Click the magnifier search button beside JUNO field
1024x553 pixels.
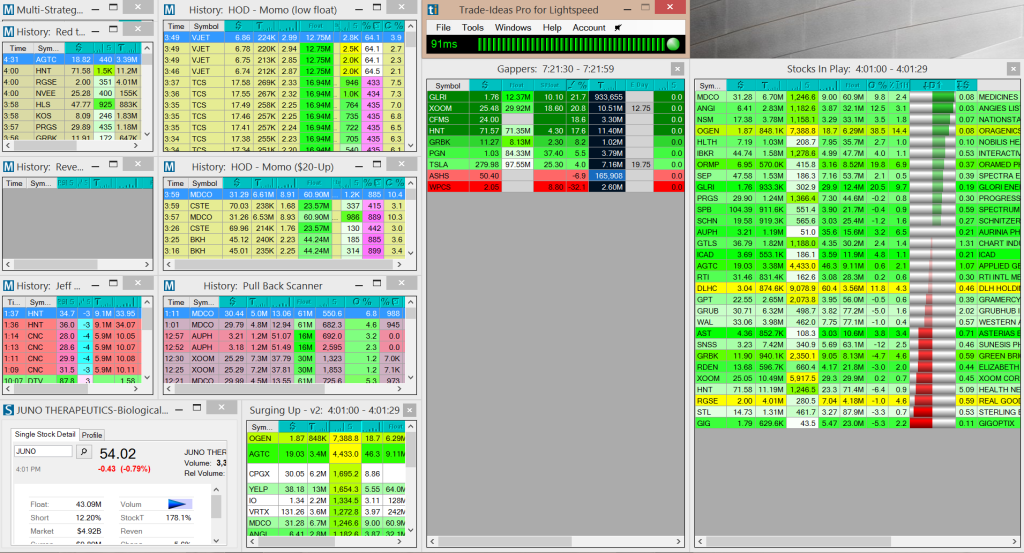coord(84,451)
